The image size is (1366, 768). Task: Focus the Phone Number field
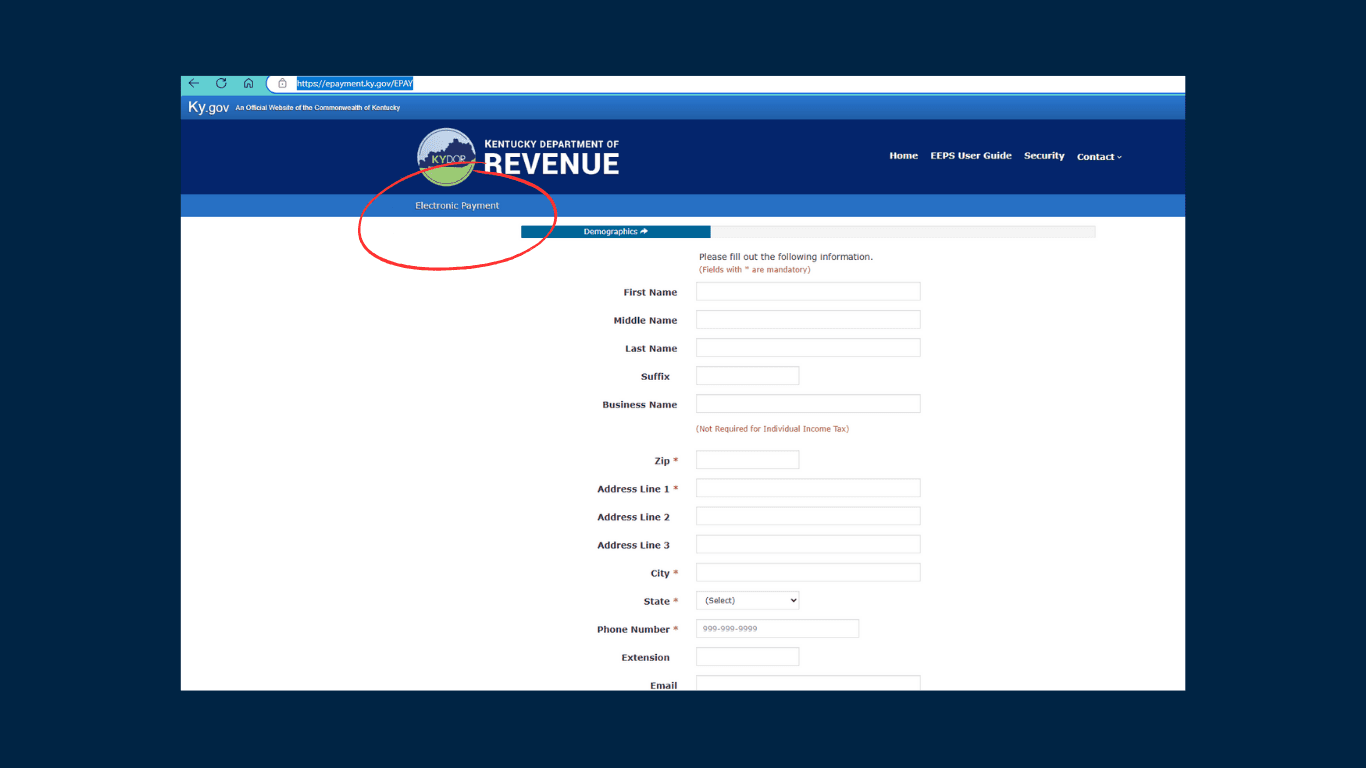pyautogui.click(x=777, y=629)
